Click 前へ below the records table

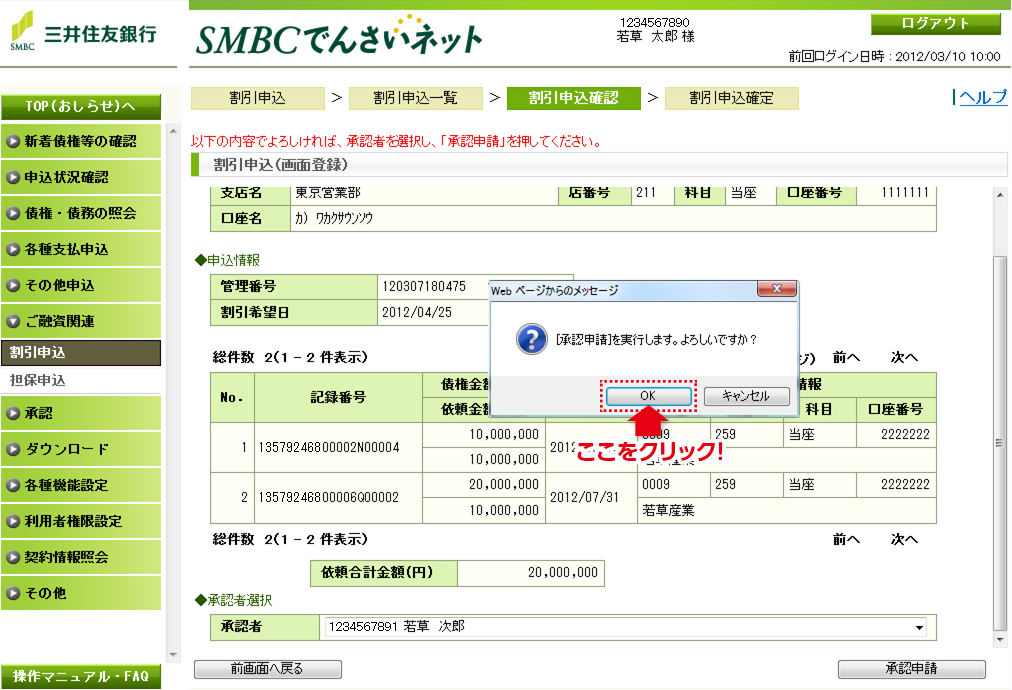[x=846, y=540]
